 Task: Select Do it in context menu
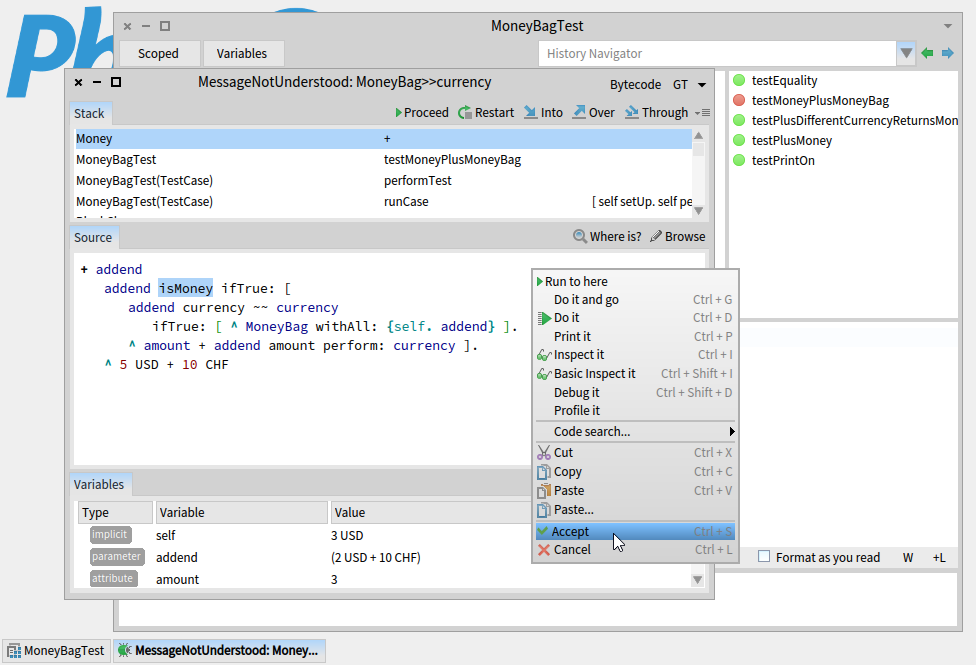click(x=635, y=318)
